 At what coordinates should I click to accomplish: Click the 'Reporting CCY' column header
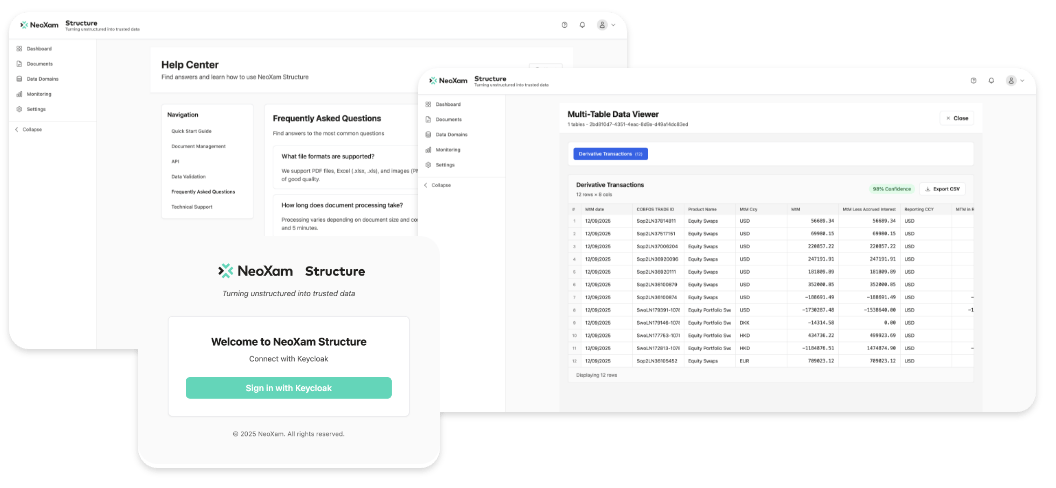click(926, 209)
